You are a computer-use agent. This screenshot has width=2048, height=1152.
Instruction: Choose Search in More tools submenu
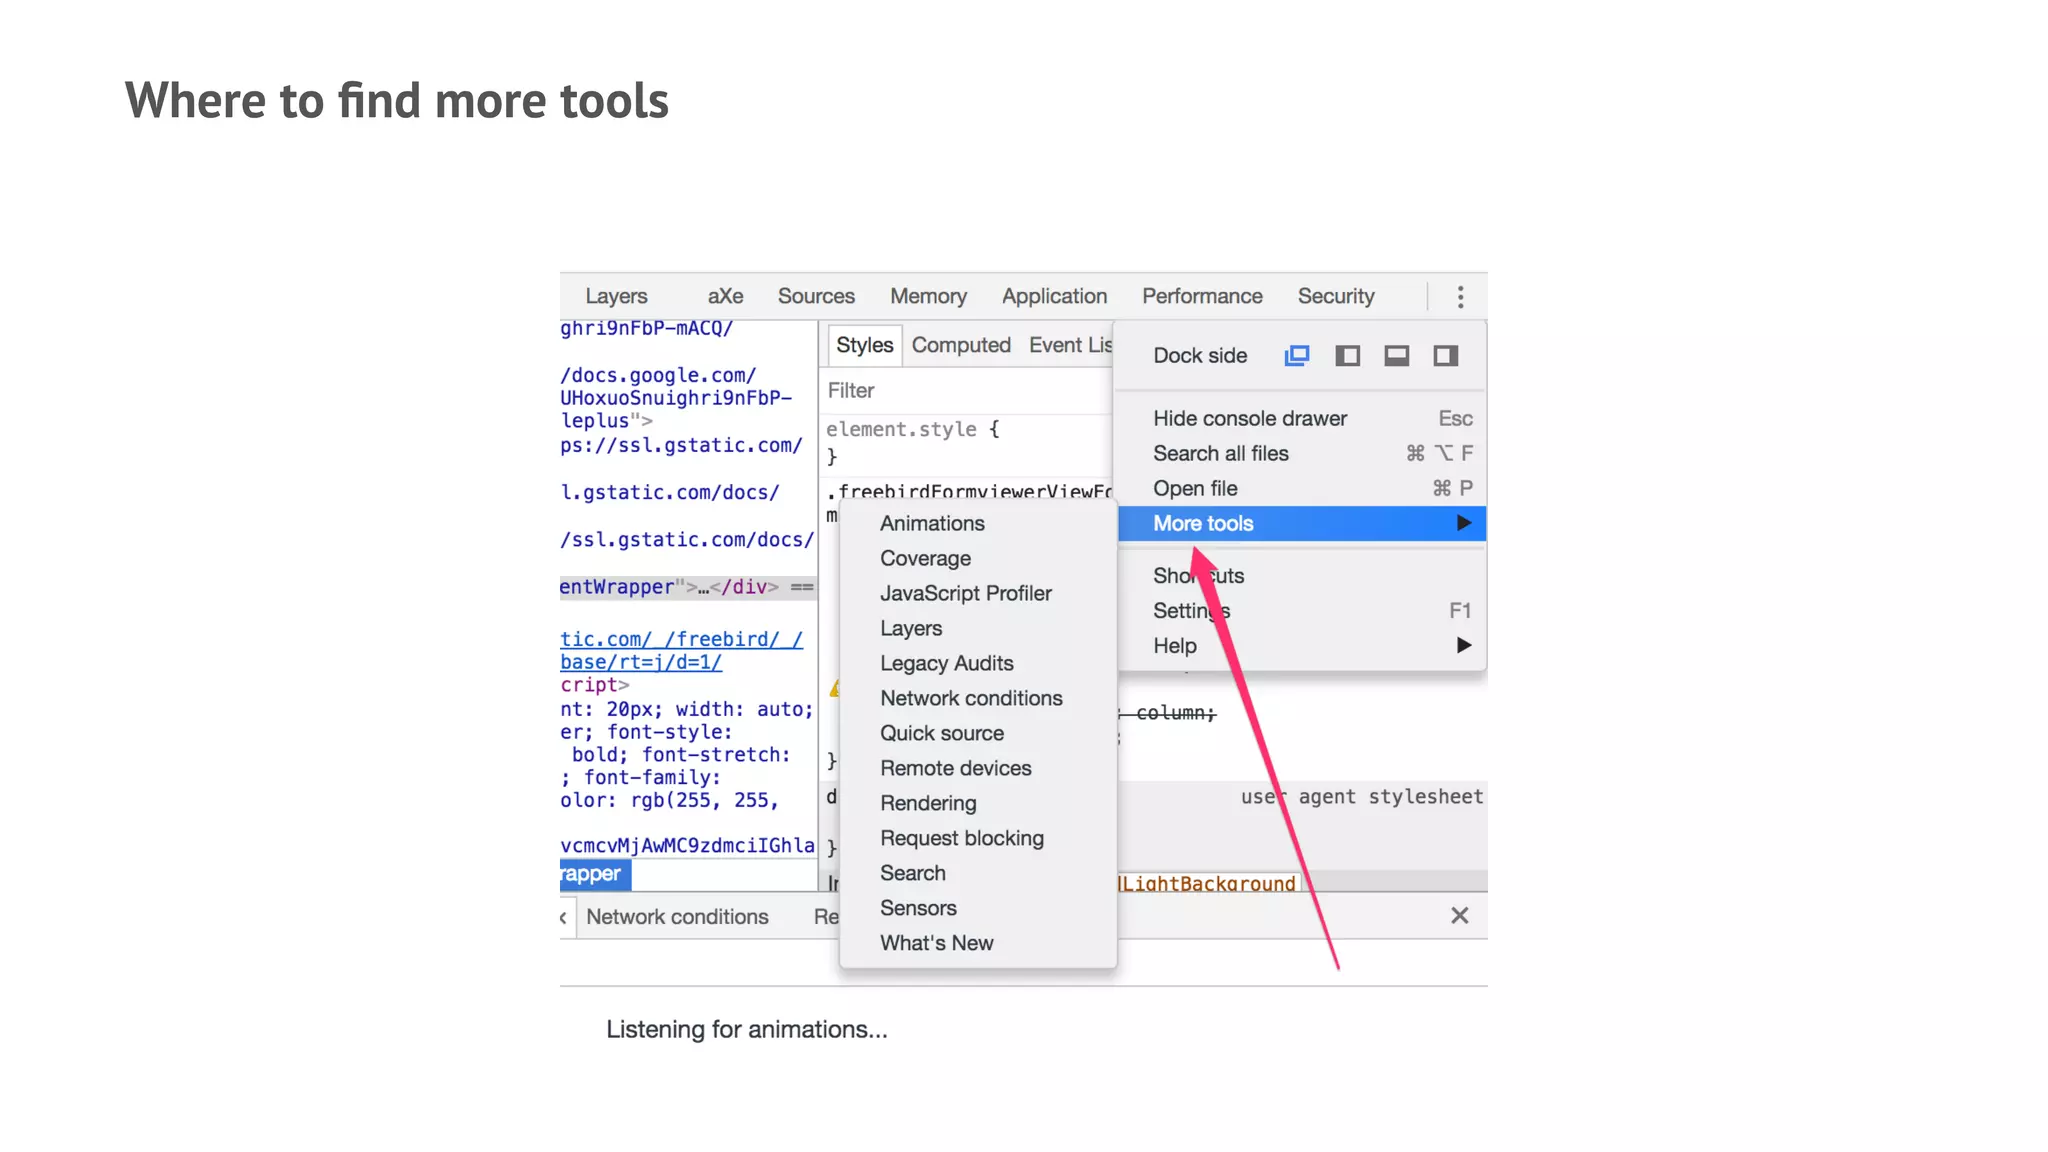pyautogui.click(x=978, y=874)
